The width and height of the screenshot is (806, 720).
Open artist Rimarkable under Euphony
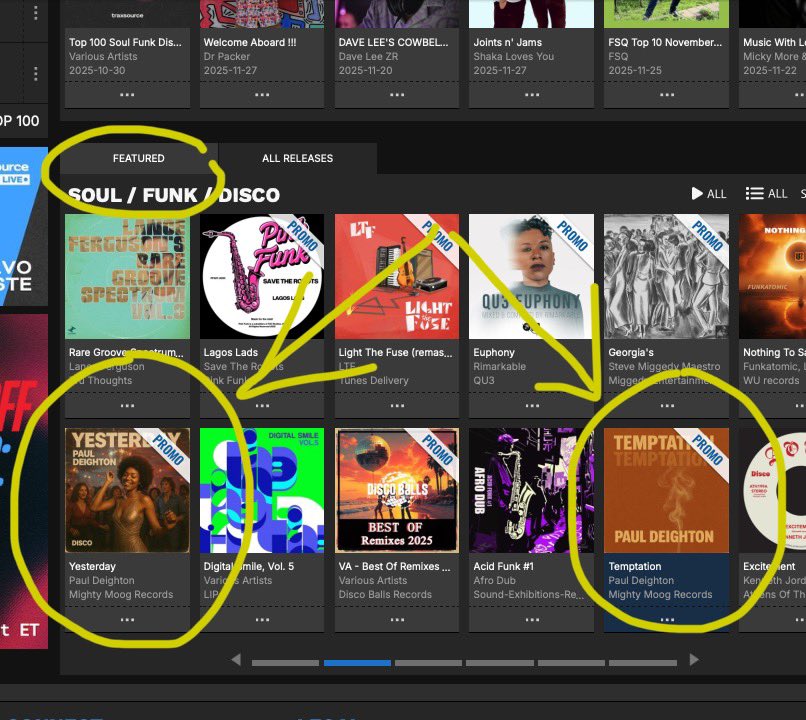pos(500,366)
